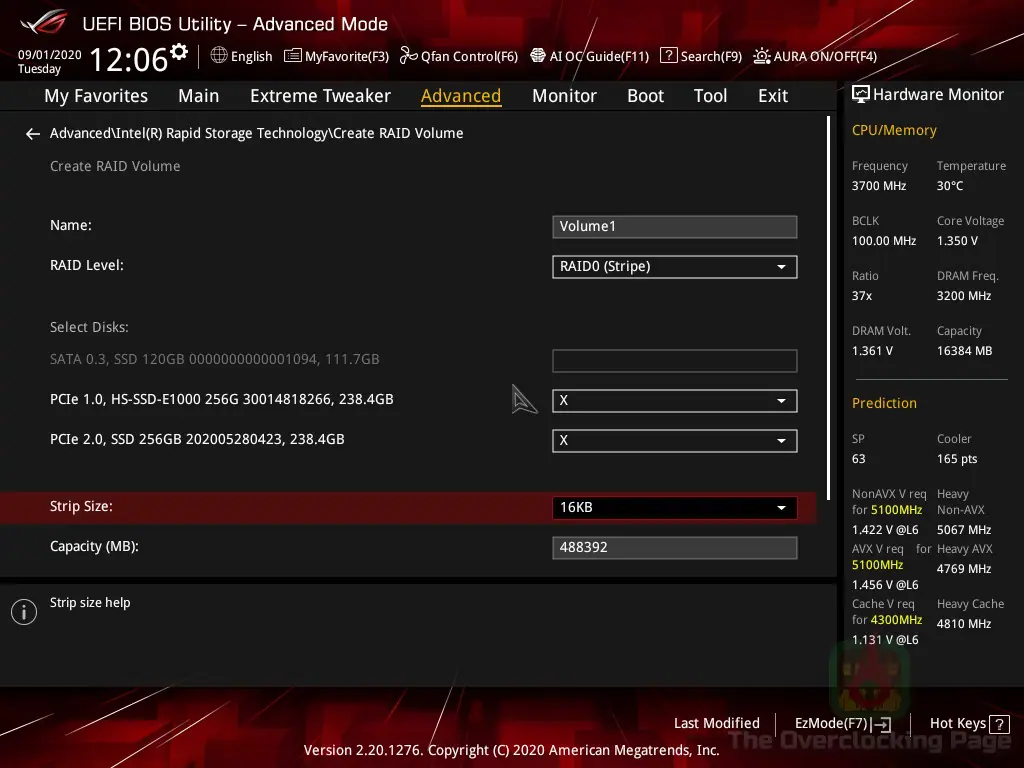This screenshot has width=1024, height=768.
Task: Edit the RAID volume Name field
Action: pos(674,226)
